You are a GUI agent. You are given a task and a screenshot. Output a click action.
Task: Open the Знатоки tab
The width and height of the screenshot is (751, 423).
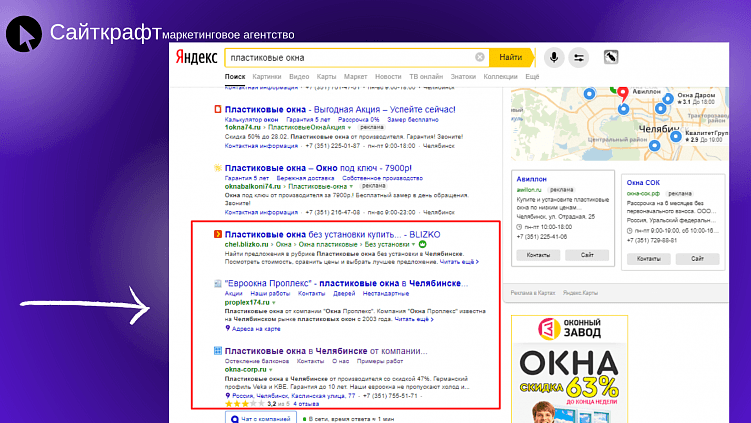(x=463, y=77)
